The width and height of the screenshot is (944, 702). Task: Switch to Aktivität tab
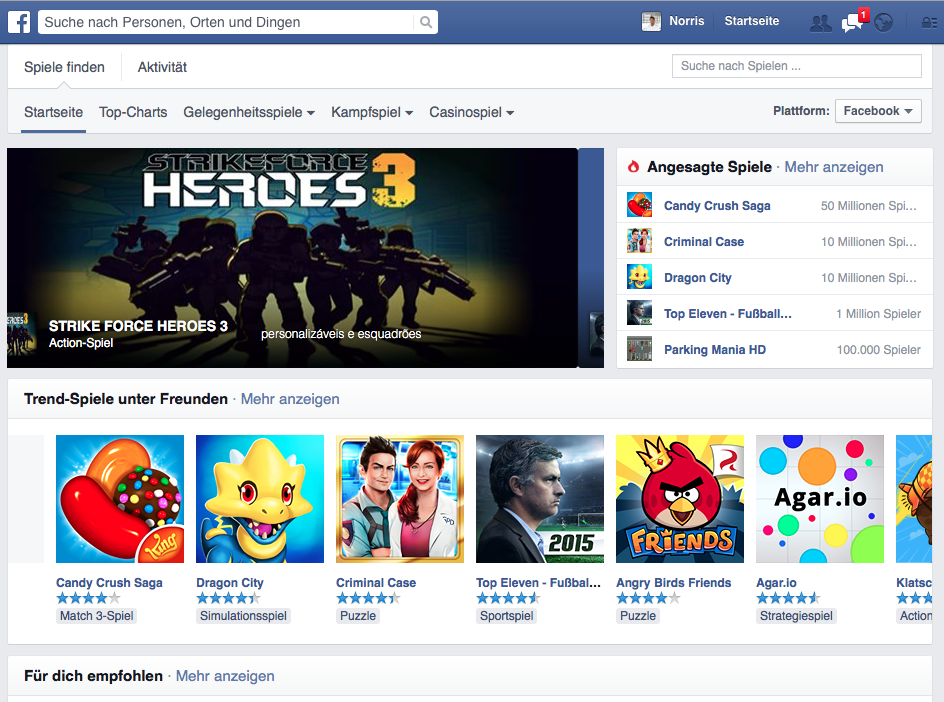162,67
